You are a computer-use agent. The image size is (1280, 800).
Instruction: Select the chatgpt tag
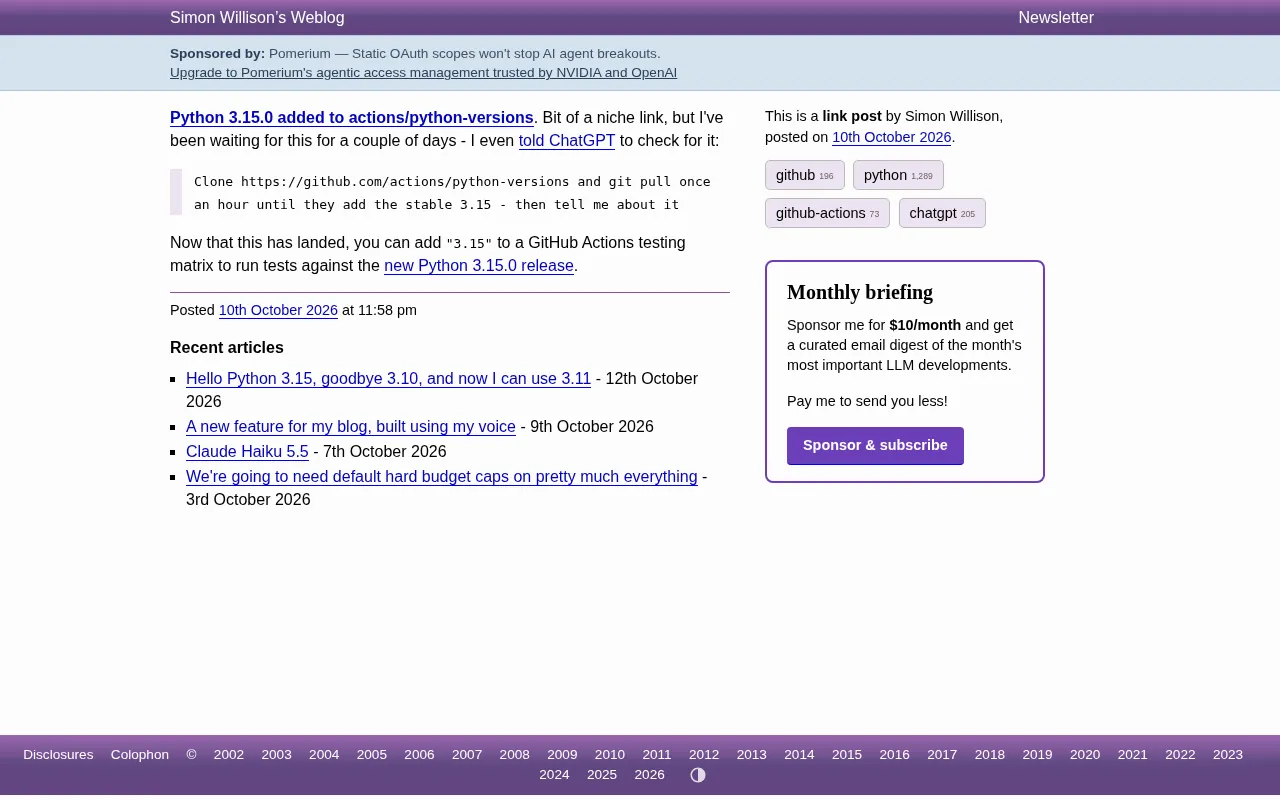[x=942, y=213]
